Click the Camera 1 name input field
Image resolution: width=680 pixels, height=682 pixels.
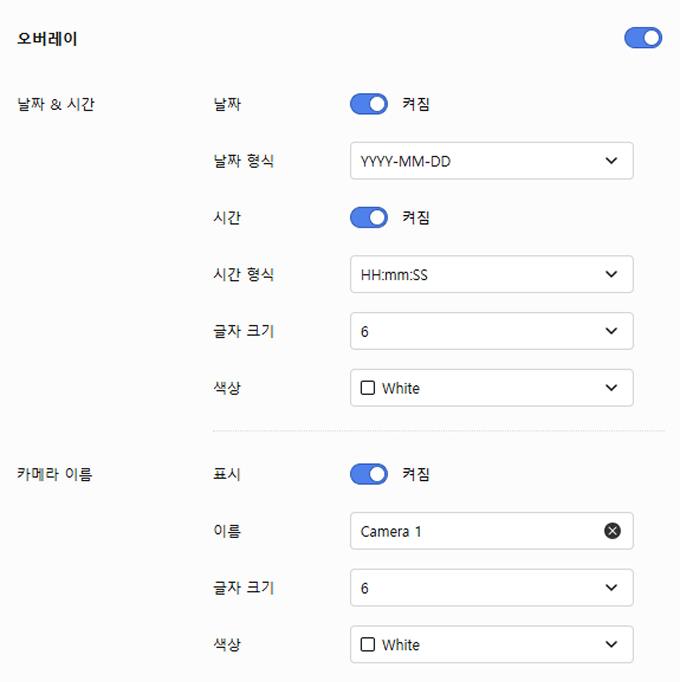pos(470,531)
